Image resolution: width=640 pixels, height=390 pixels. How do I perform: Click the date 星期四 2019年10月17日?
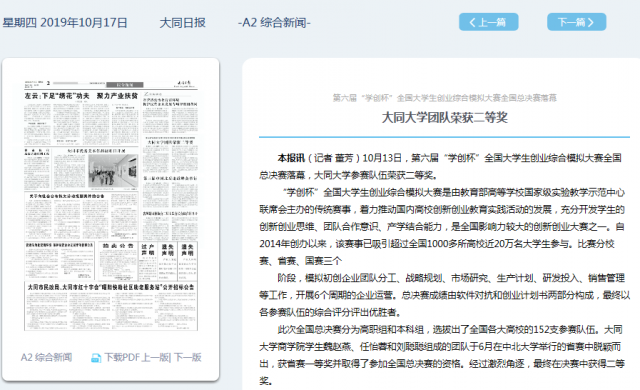65,23
